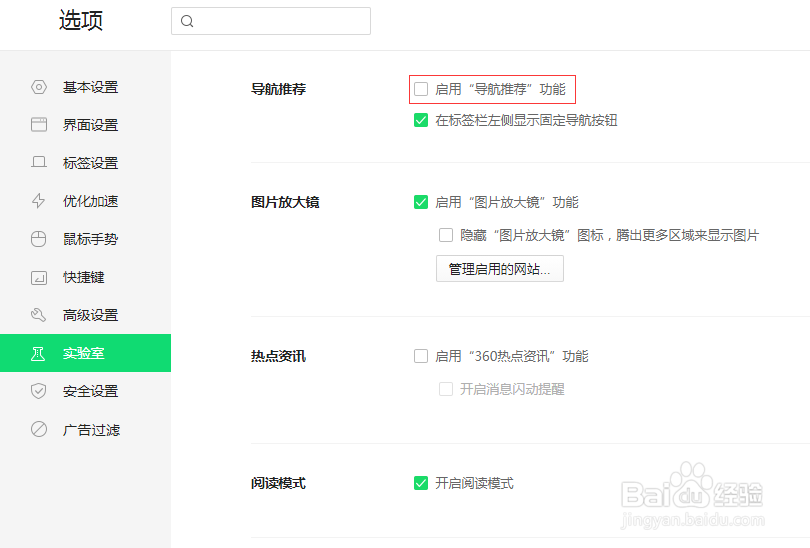Switch to 界面设置 section
The height and width of the screenshot is (548, 810).
[85, 124]
